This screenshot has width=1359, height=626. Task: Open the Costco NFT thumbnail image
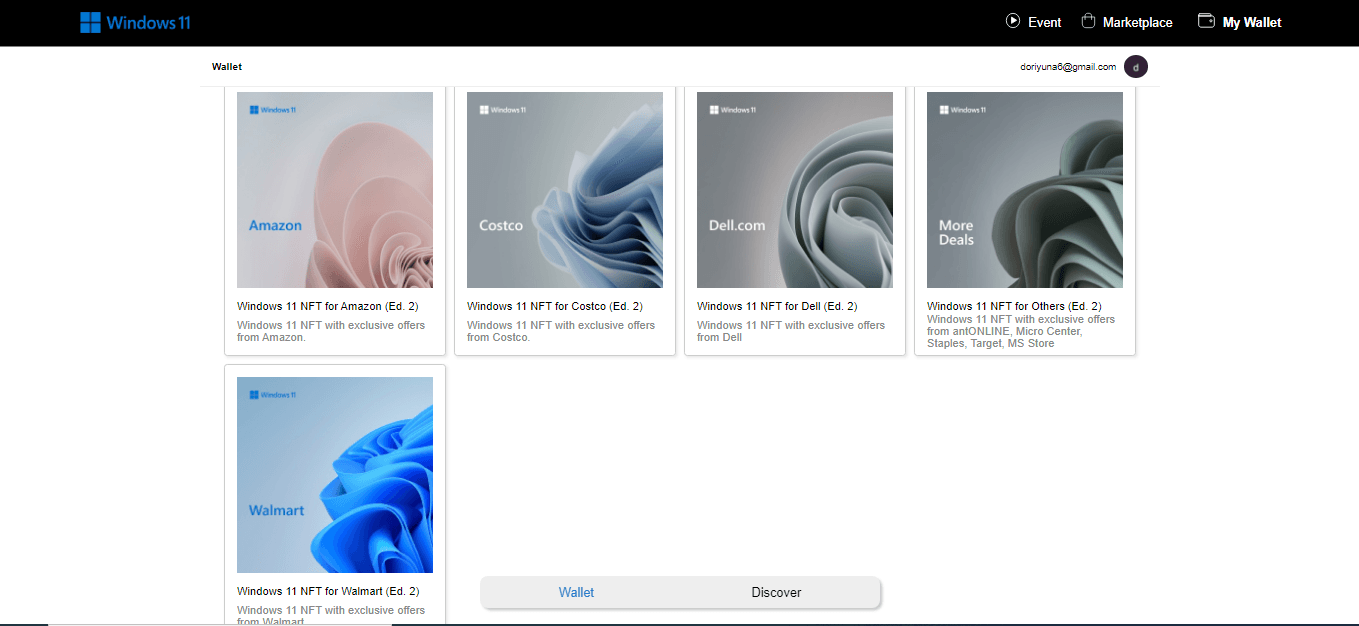tap(565, 190)
